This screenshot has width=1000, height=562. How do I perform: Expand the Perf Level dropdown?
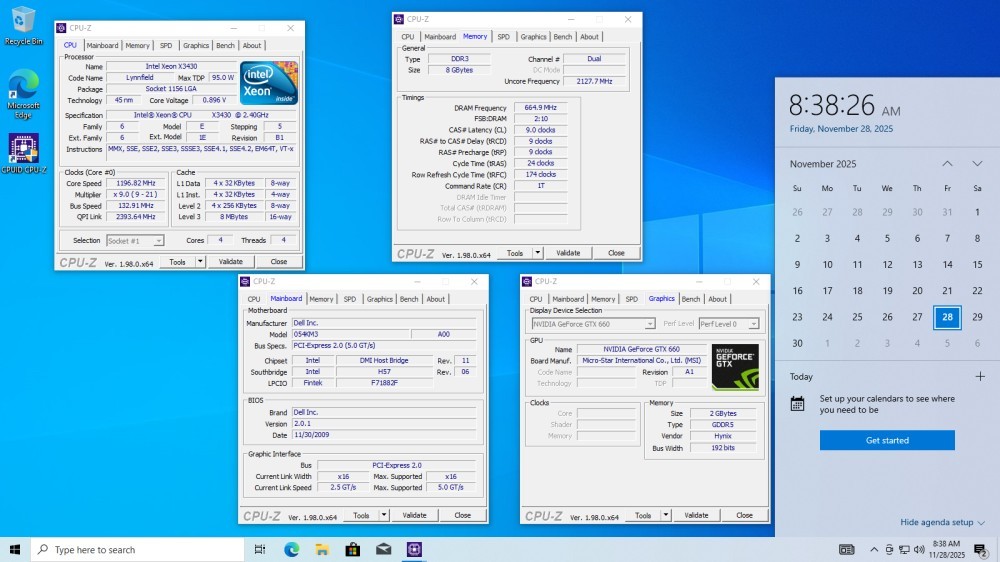pos(727,324)
